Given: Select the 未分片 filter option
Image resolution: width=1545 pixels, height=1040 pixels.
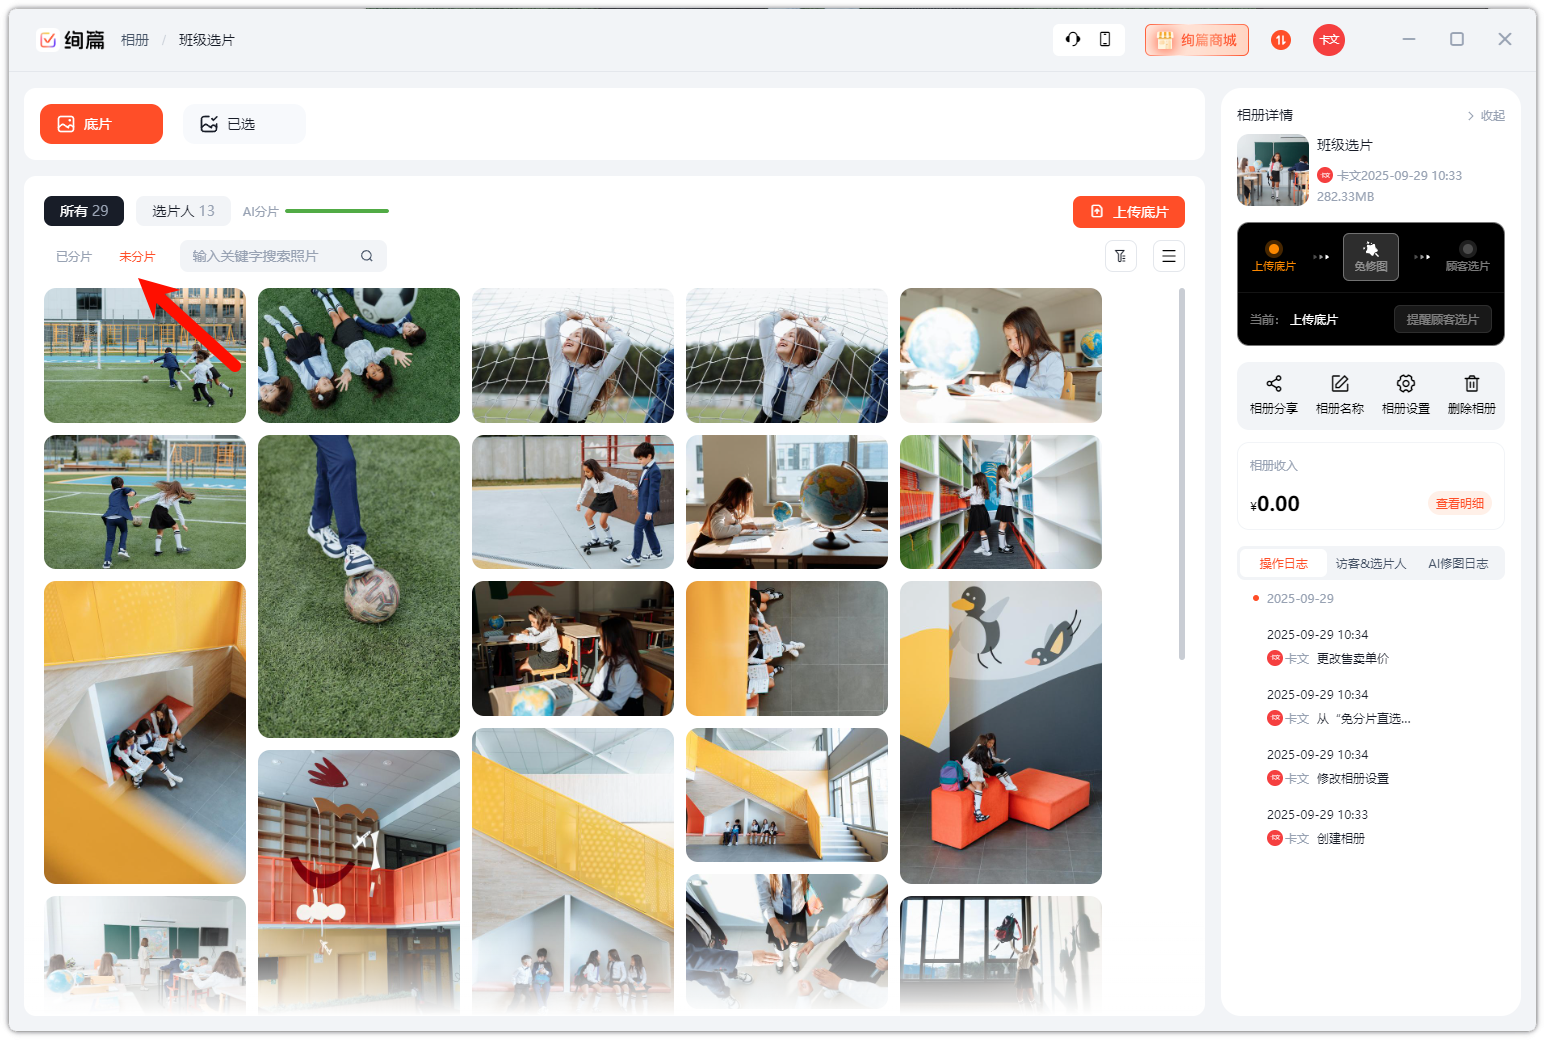Looking at the screenshot, I should tap(137, 257).
